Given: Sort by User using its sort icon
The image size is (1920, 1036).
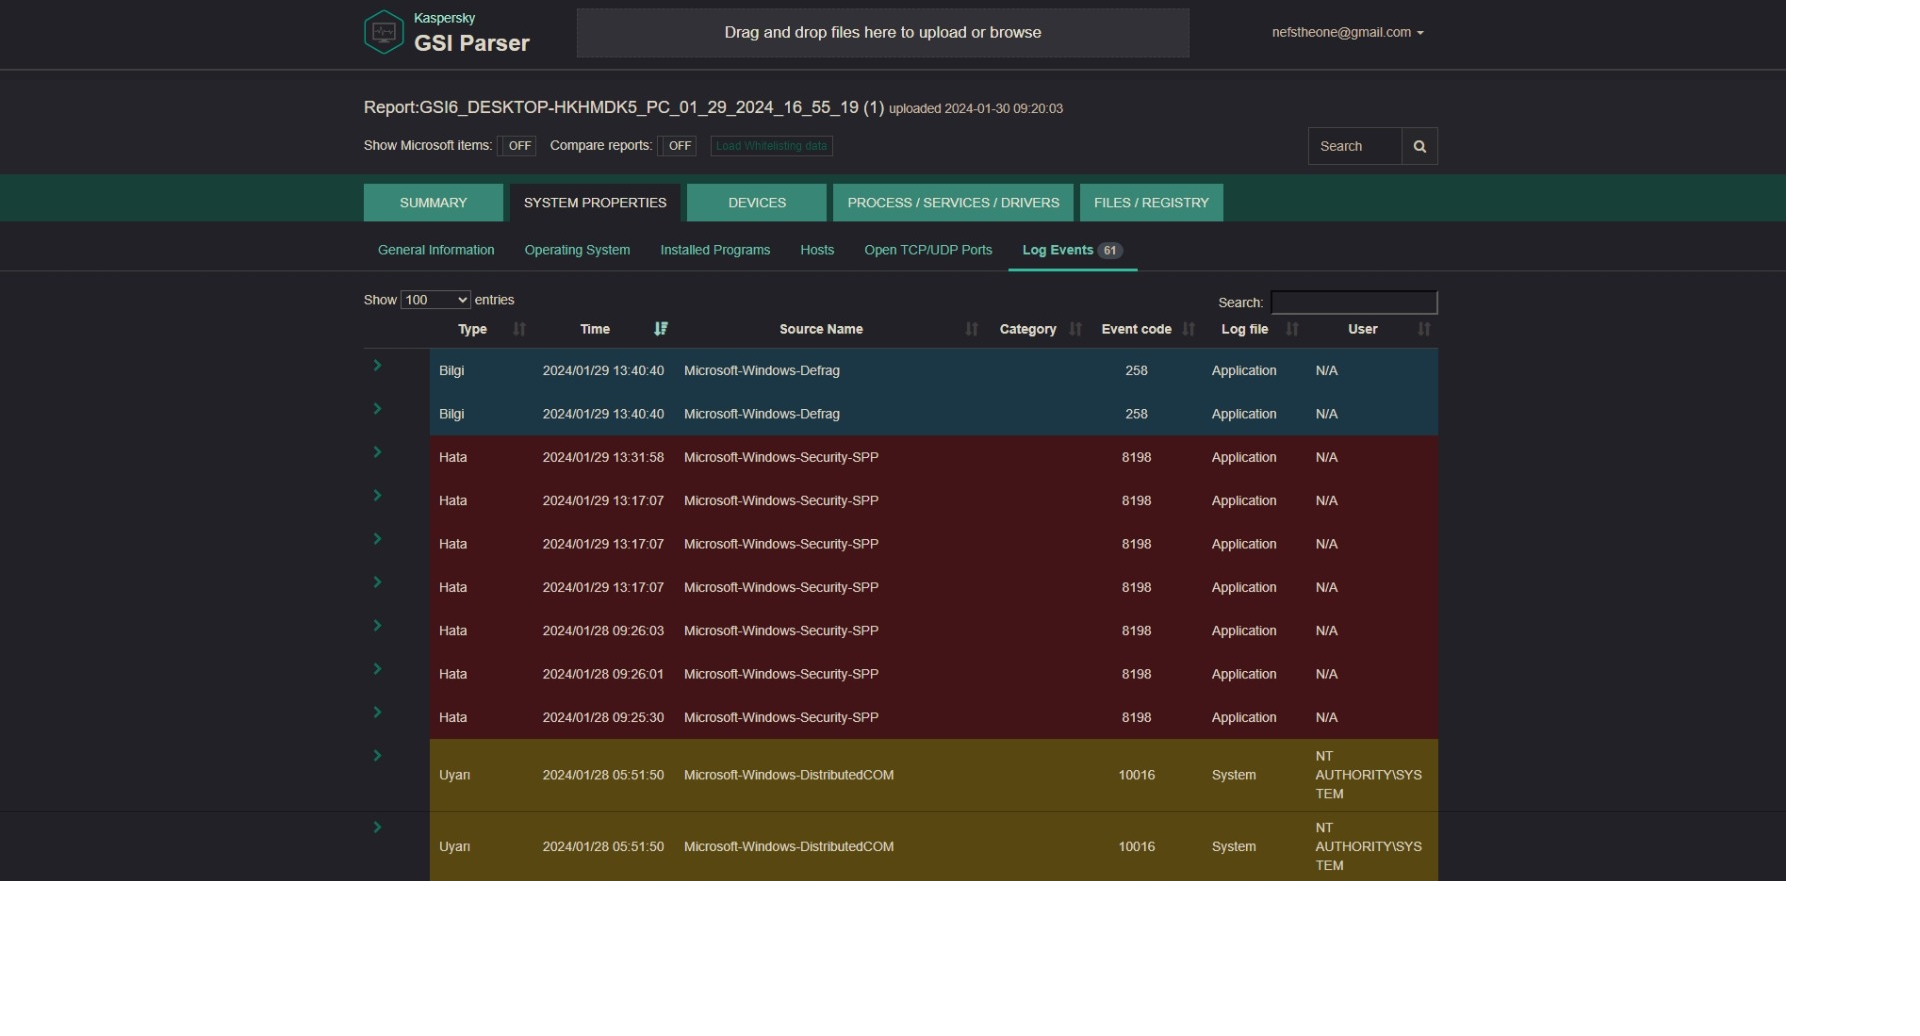Looking at the screenshot, I should [x=1425, y=329].
